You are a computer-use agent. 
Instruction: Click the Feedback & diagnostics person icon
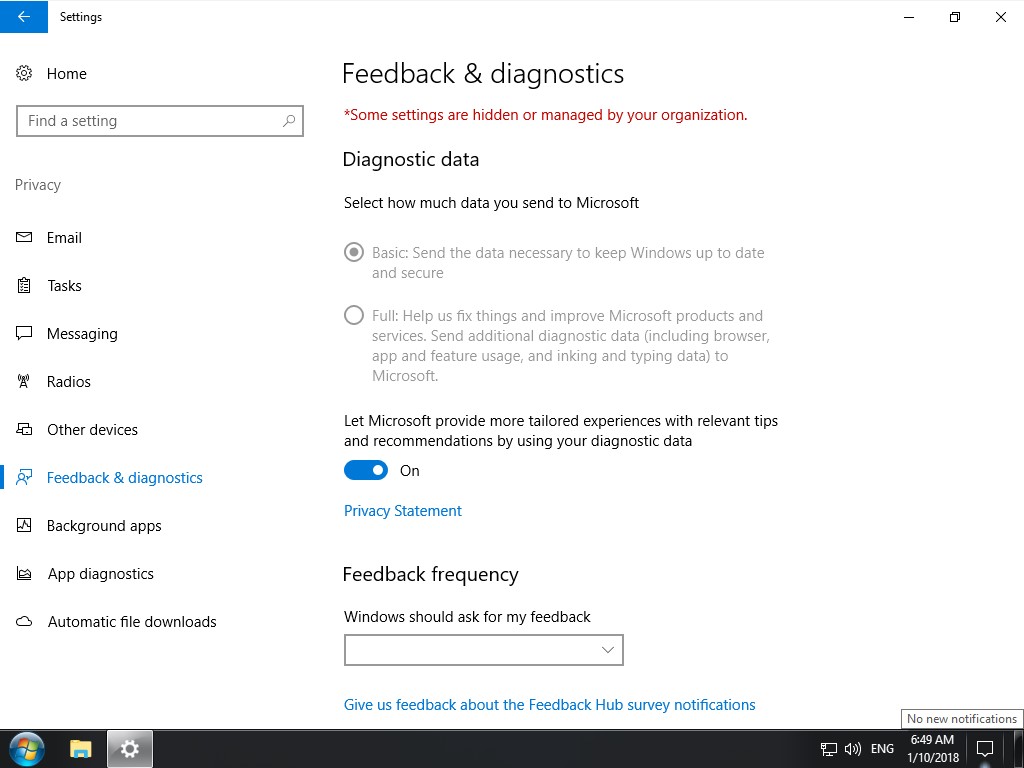click(x=24, y=477)
